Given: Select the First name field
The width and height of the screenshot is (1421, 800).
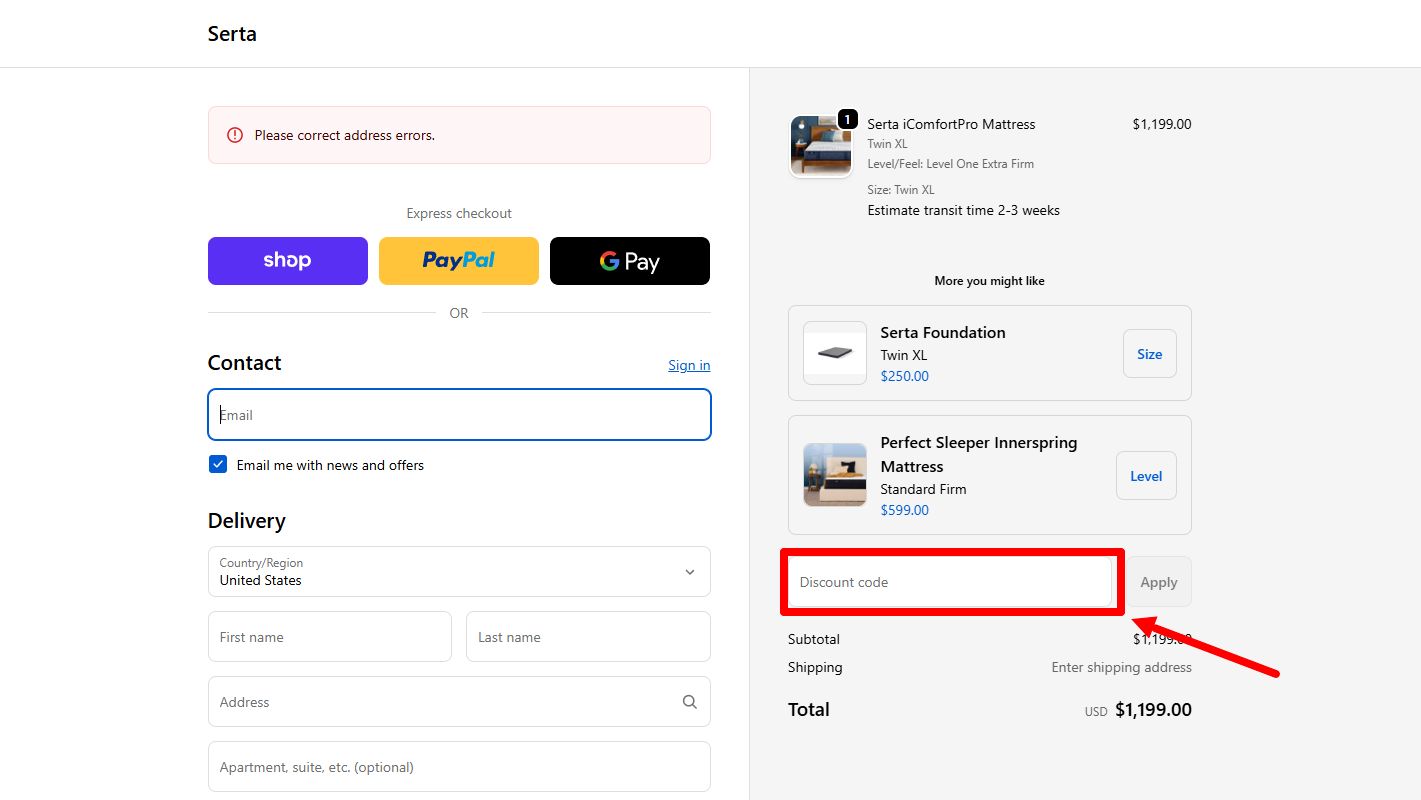Looking at the screenshot, I should tap(330, 637).
